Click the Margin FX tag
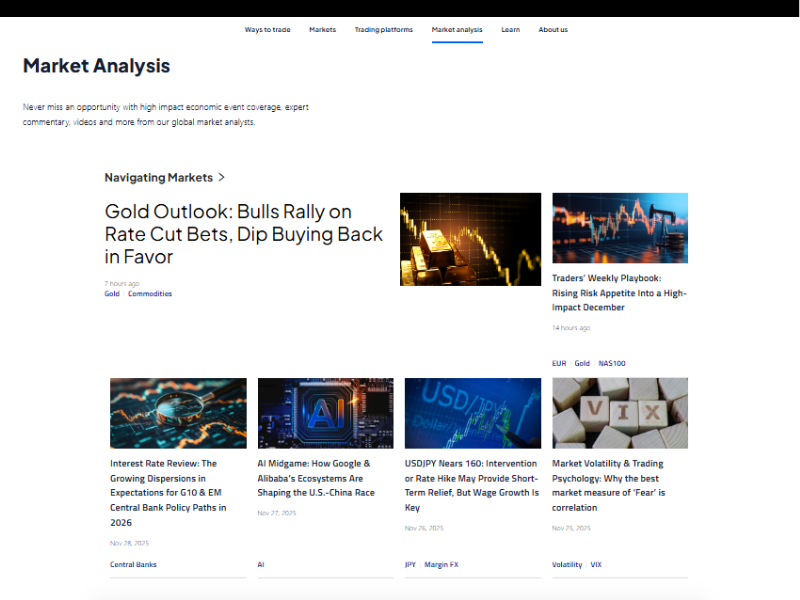Screen dimensions: 800x600 pyautogui.click(x=442, y=565)
